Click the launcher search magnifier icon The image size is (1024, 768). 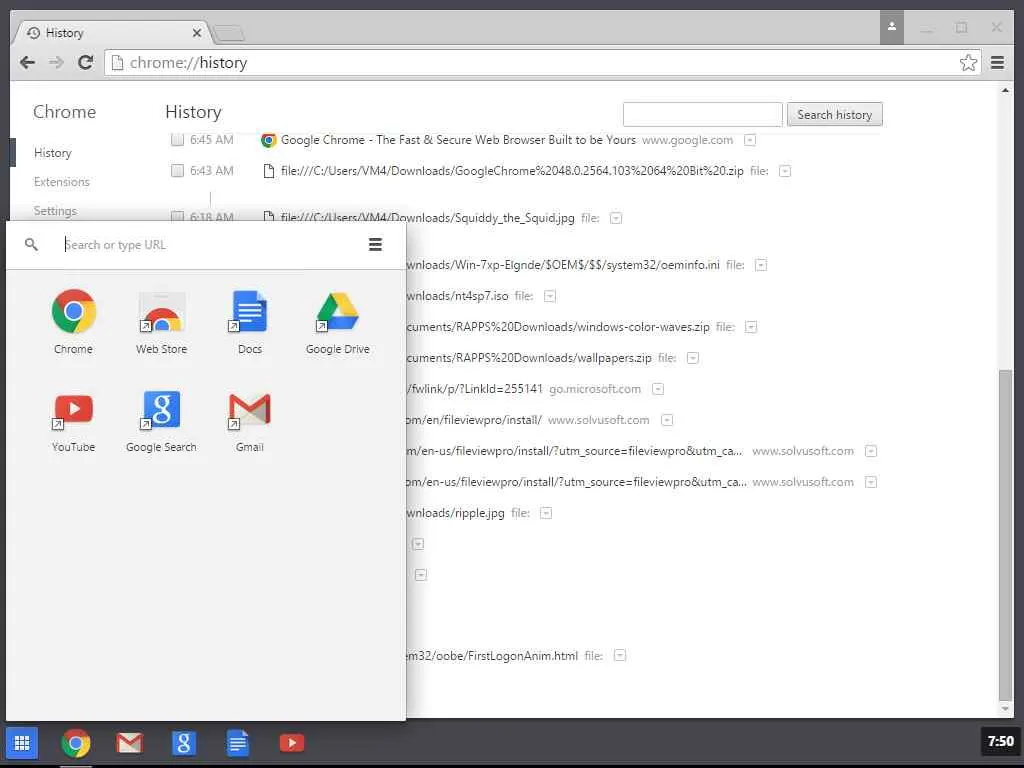pyautogui.click(x=31, y=244)
